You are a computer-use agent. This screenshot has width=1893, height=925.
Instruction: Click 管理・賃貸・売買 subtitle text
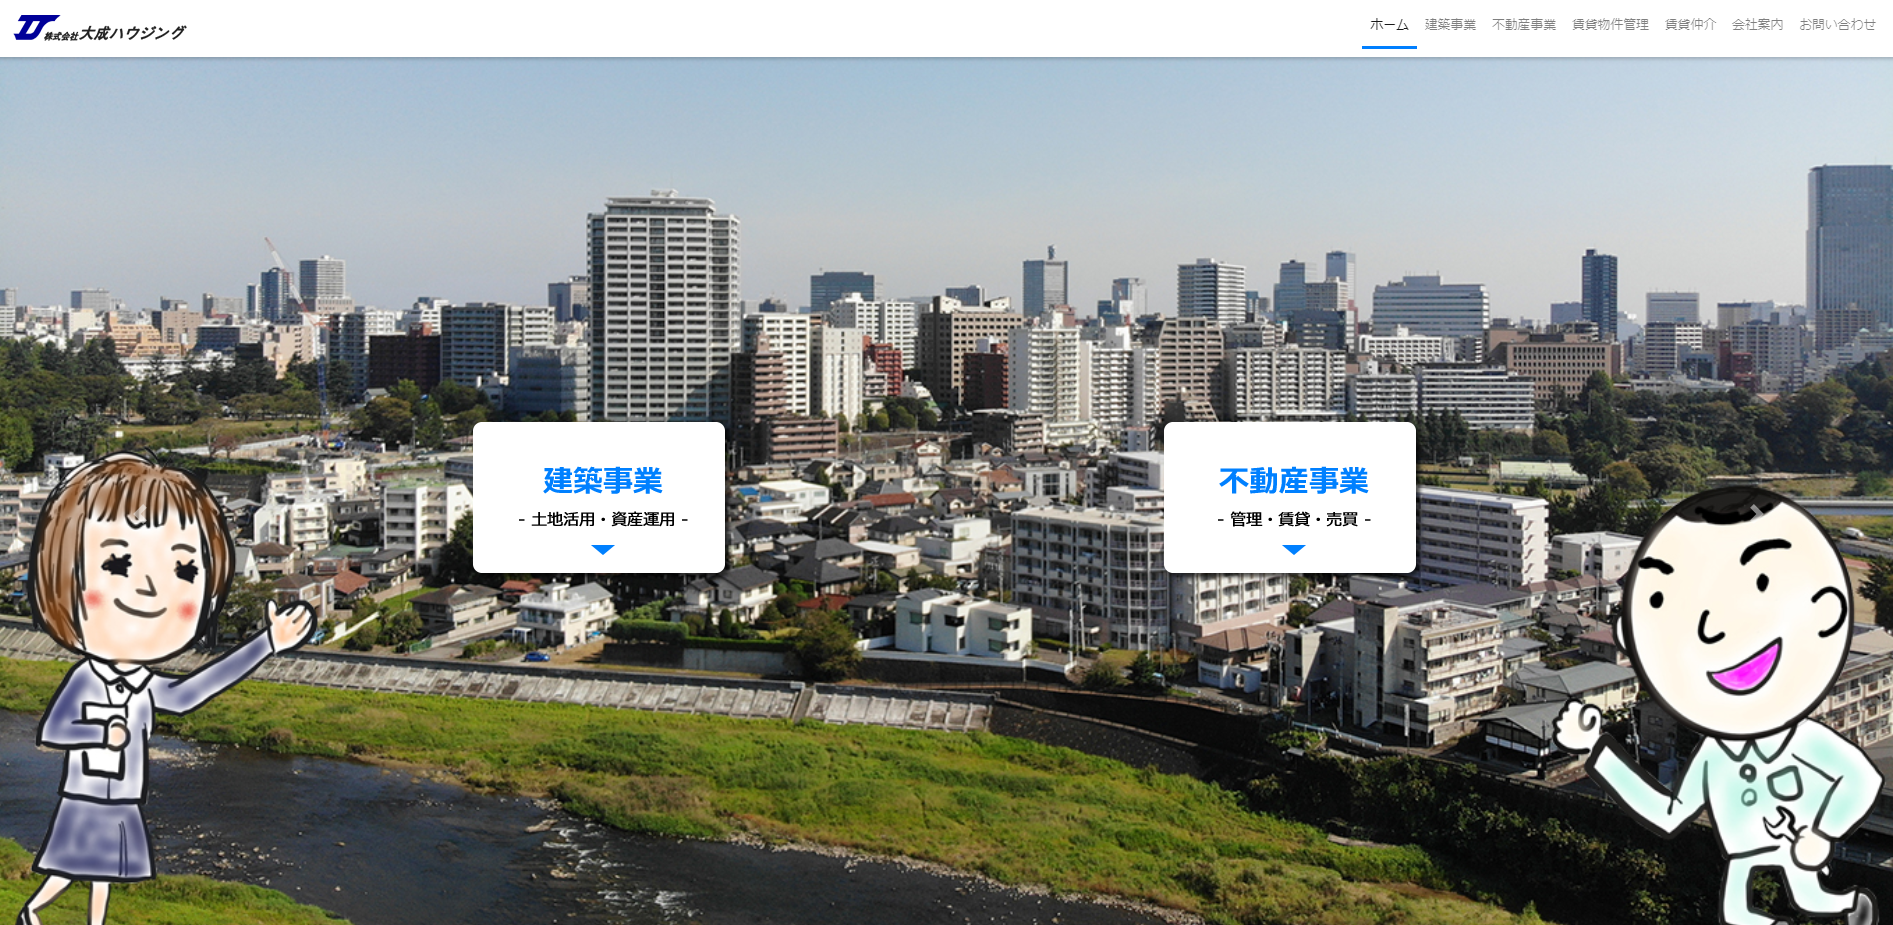pos(1294,519)
